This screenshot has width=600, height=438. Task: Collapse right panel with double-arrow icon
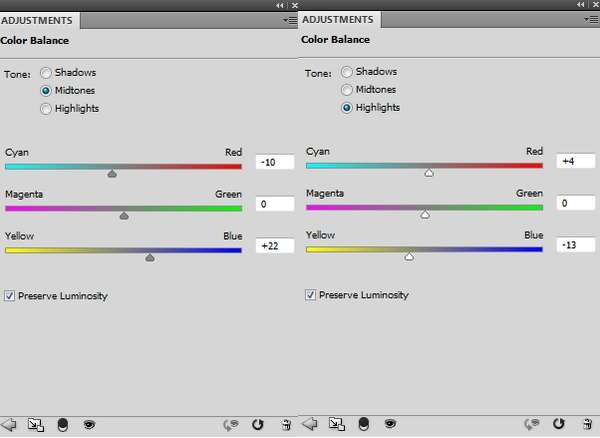tap(581, 4)
